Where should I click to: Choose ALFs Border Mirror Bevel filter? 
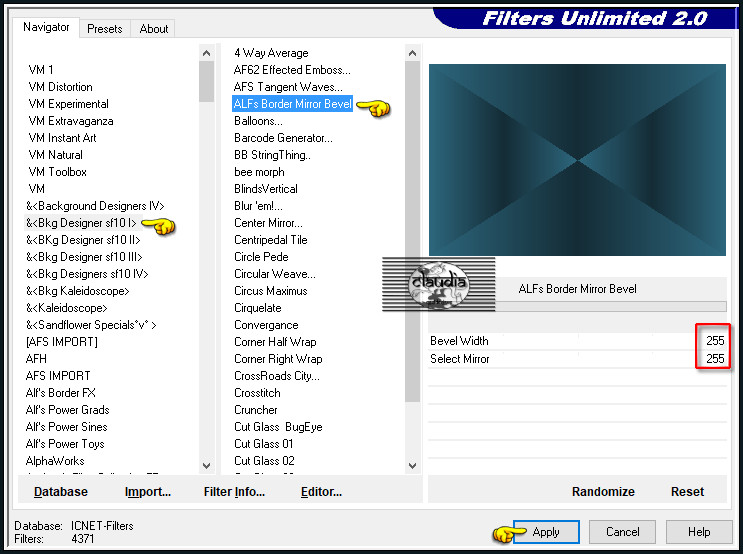(292, 104)
